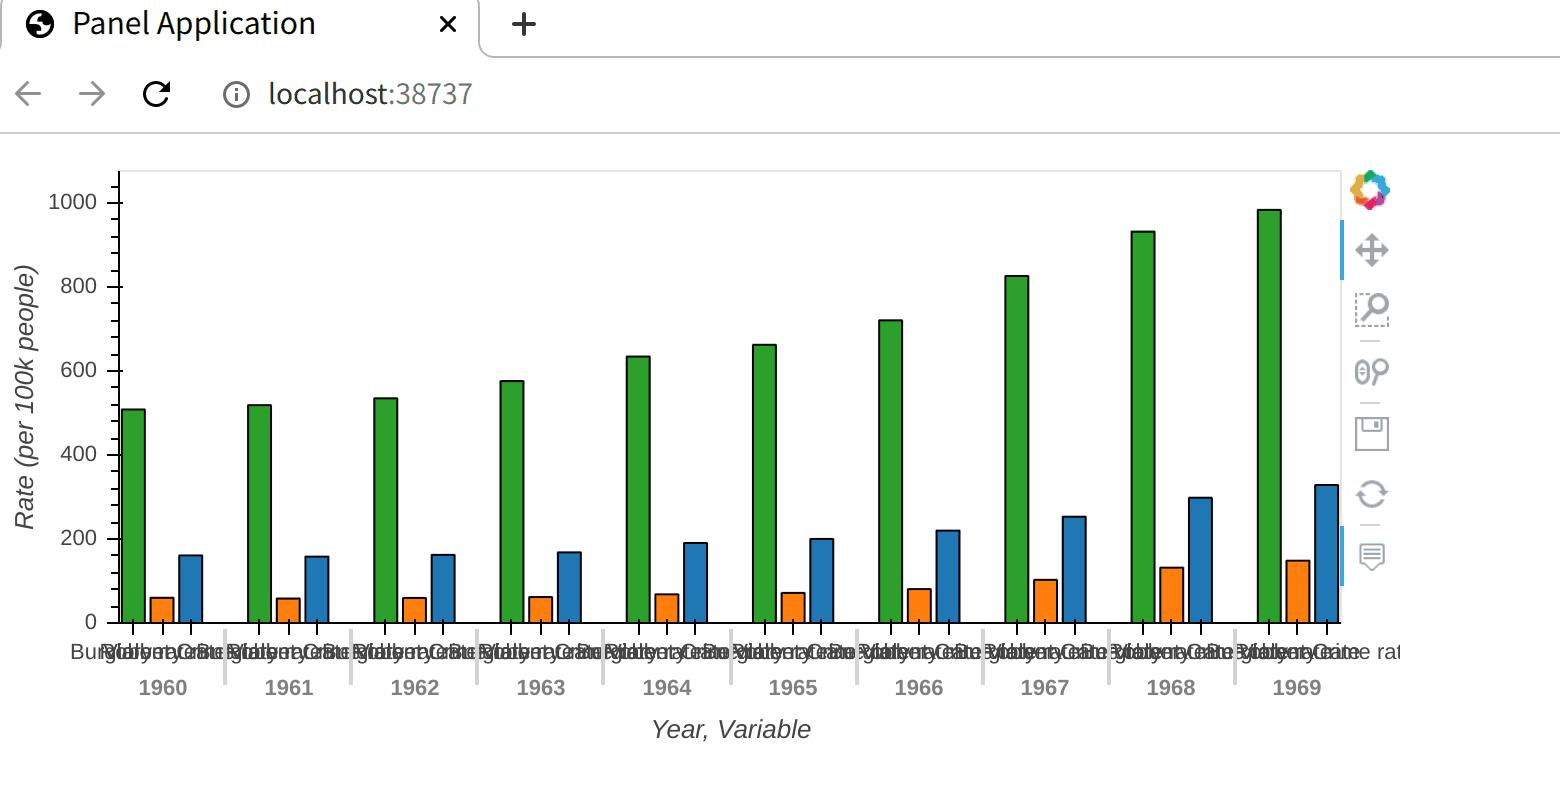
Task: Click the browser forward arrow
Action: pyautogui.click(x=92, y=93)
